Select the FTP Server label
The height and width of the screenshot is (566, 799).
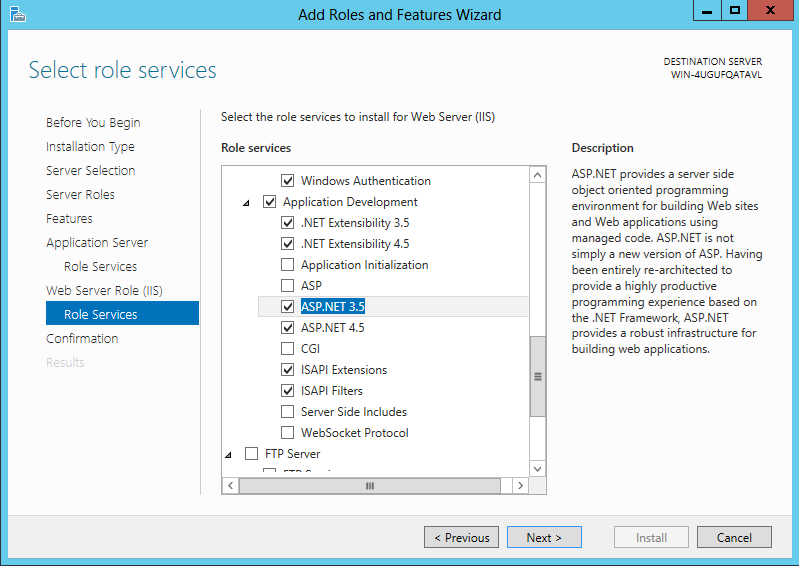(x=292, y=453)
